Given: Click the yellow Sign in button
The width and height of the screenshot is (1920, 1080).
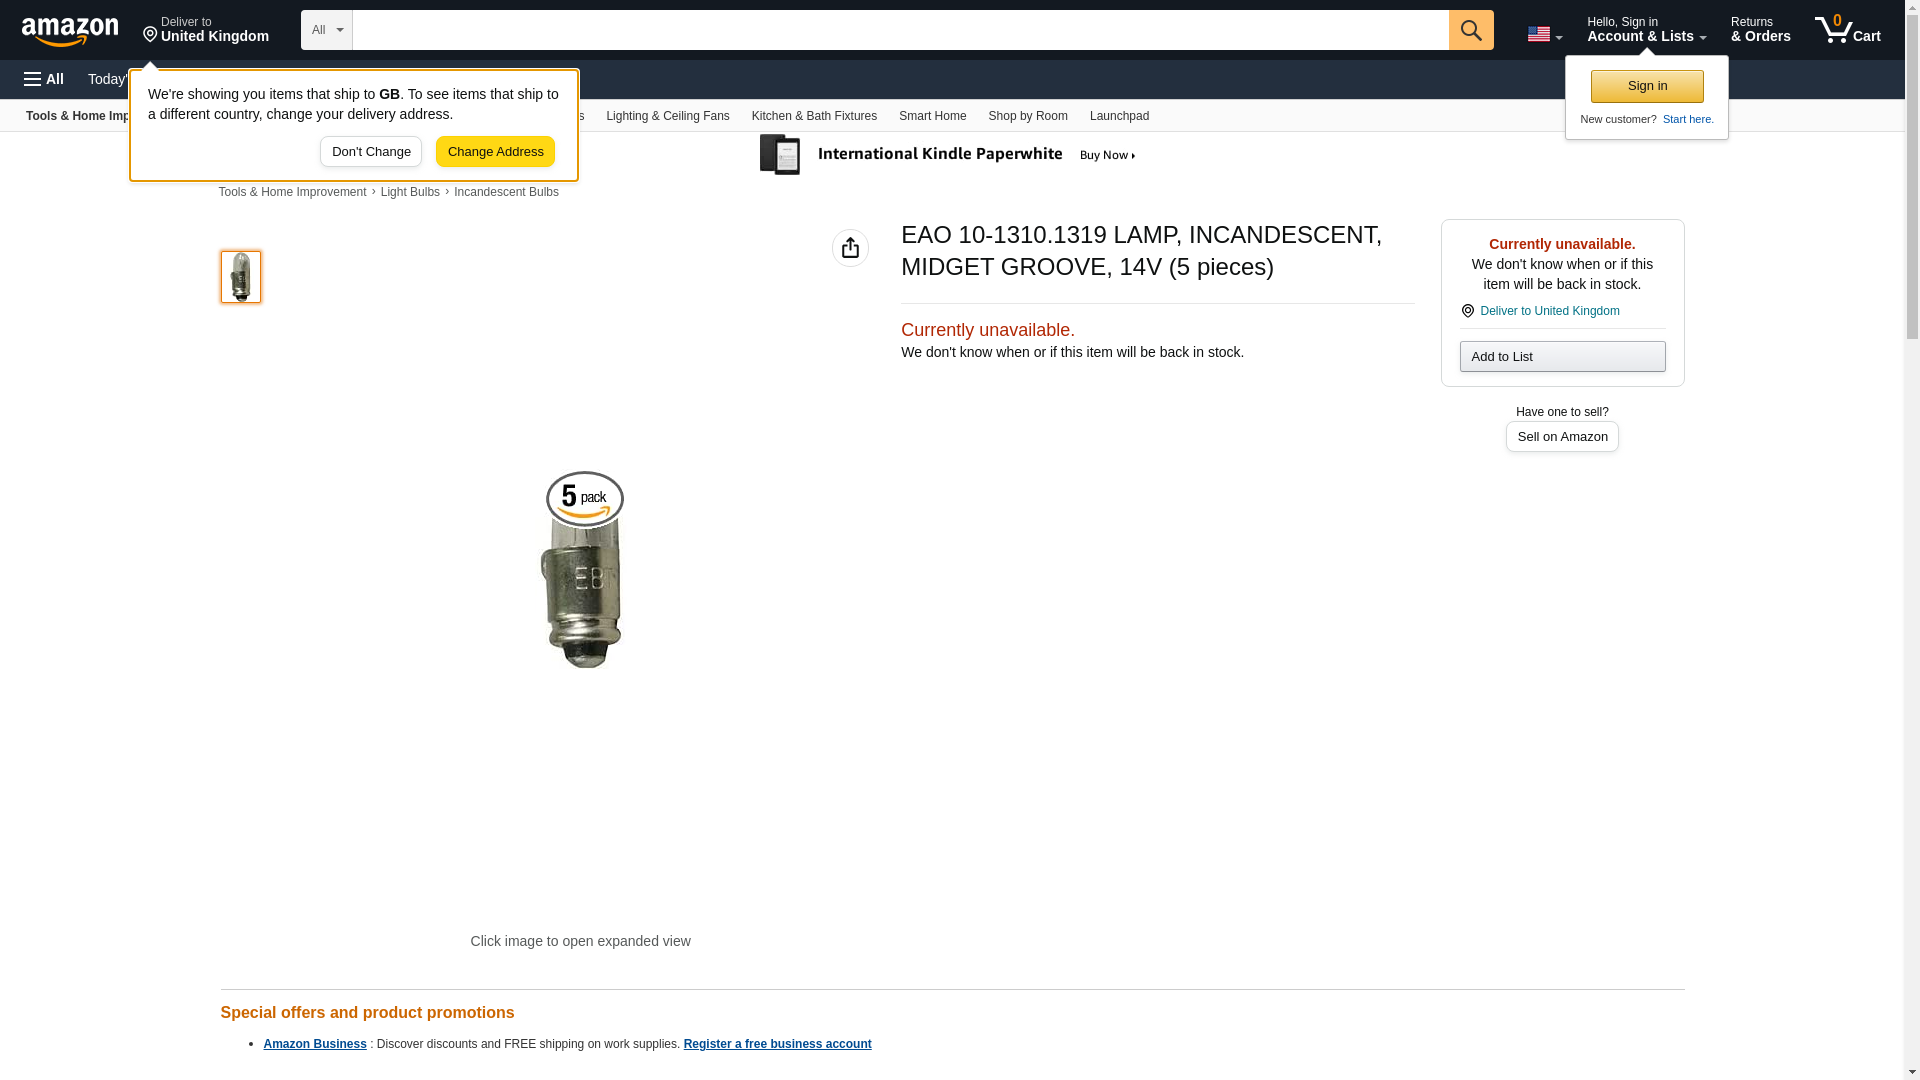Looking at the screenshot, I should click(x=1647, y=86).
